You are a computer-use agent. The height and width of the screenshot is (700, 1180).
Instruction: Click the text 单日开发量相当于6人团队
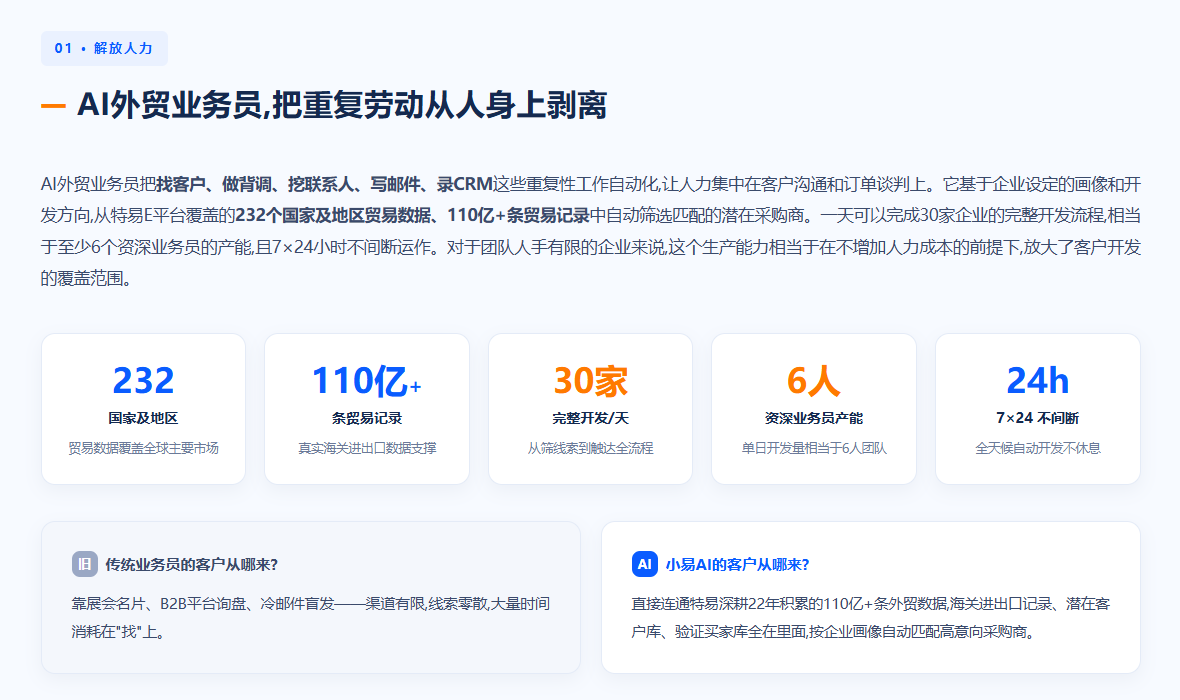tap(814, 448)
